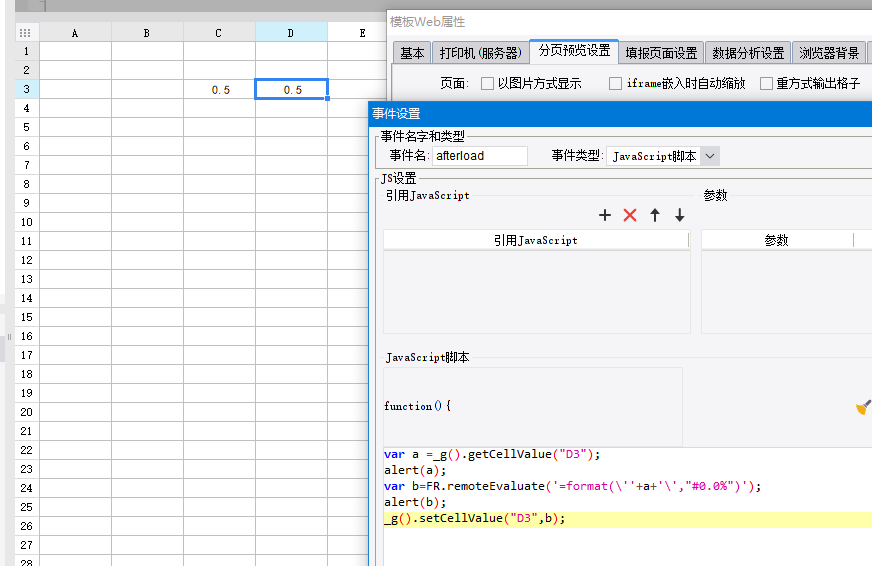
Task: Select cell C3 containing 0.5
Action: (220, 90)
